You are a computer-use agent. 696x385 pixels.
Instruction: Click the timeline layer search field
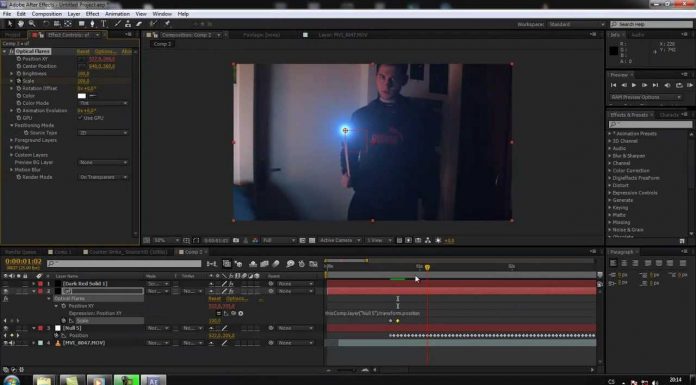point(124,264)
